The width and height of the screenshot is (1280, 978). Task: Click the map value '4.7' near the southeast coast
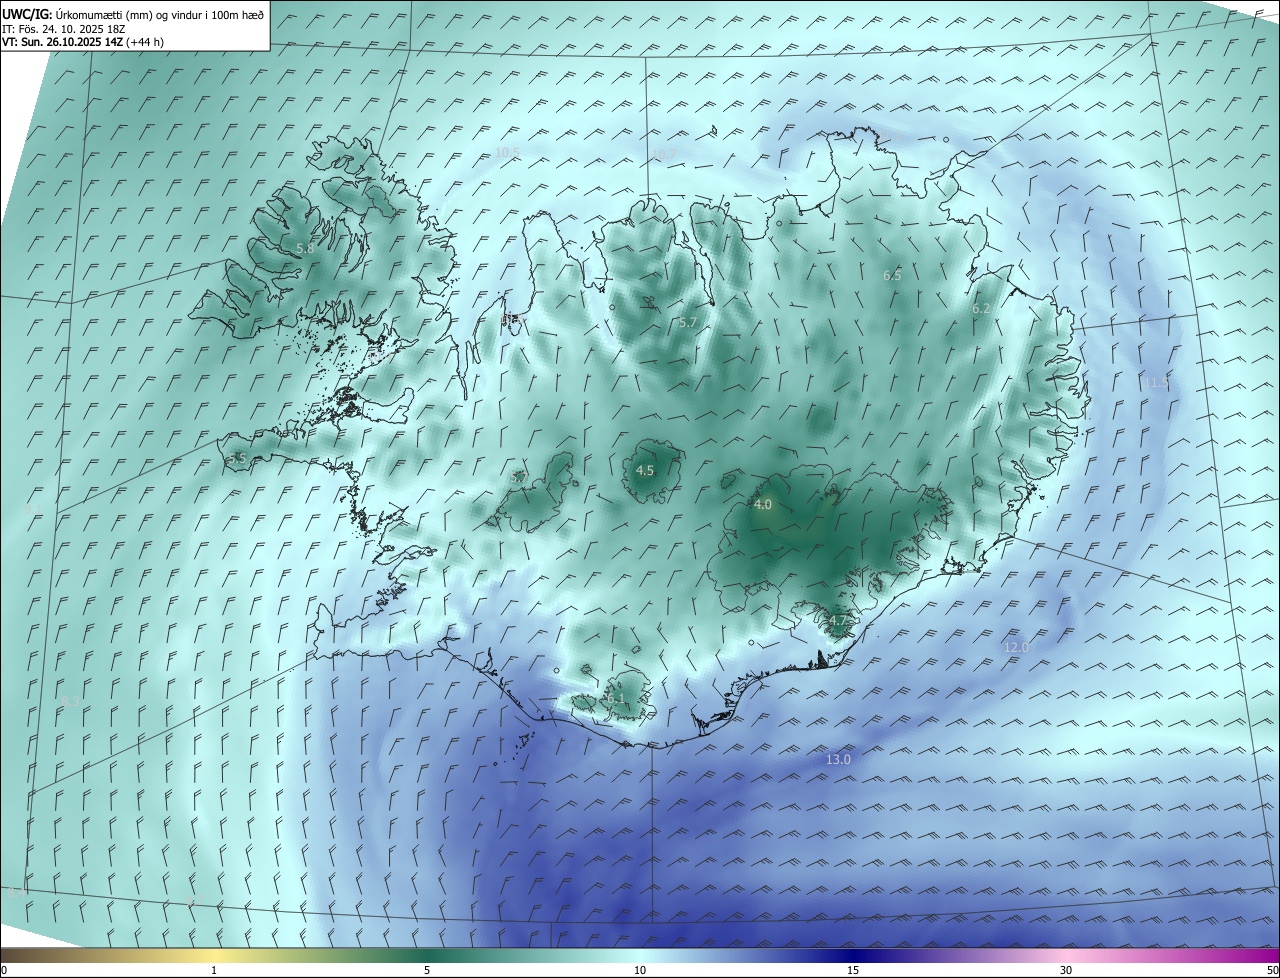pyautogui.click(x=838, y=621)
